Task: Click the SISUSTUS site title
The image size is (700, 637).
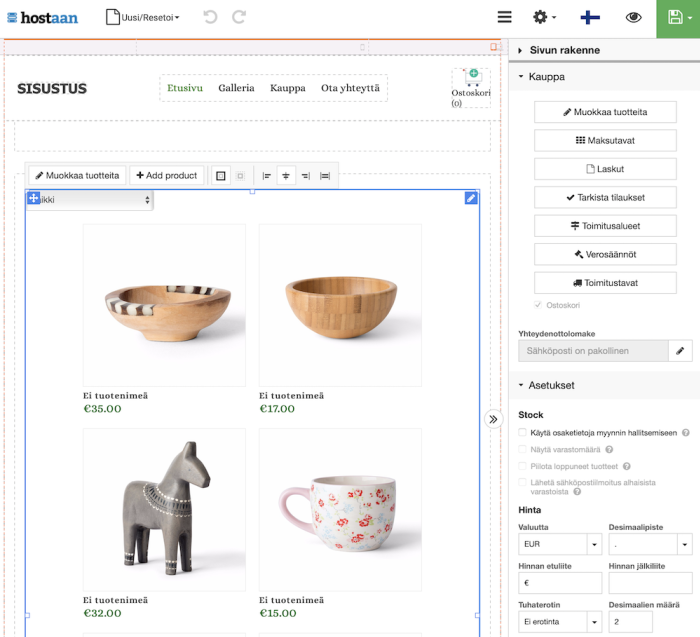Action: point(52,88)
